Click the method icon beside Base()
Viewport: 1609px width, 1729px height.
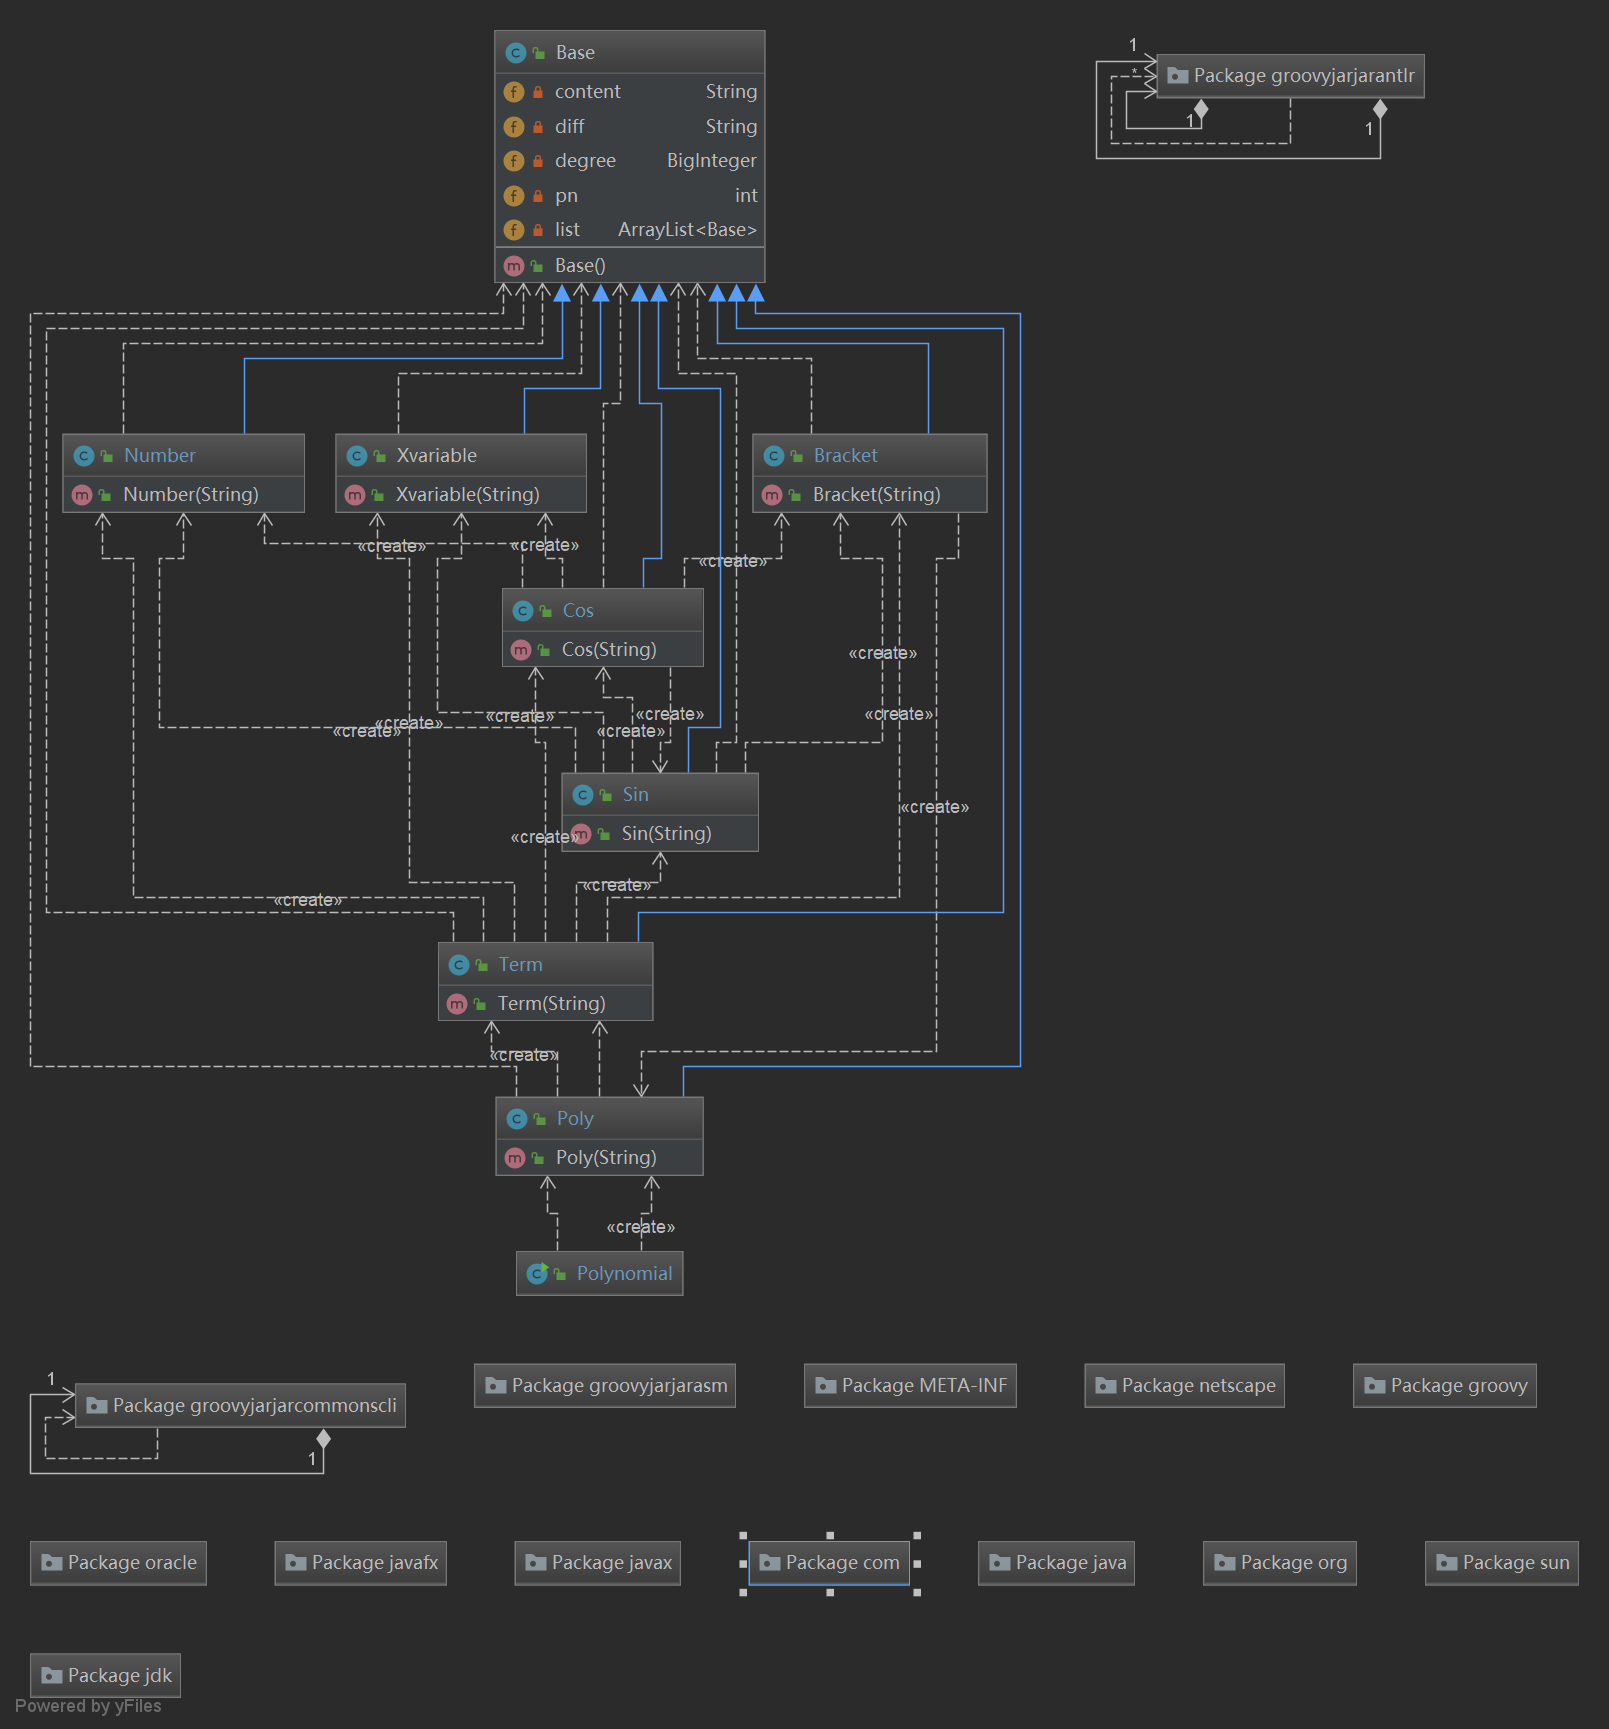[x=514, y=266]
